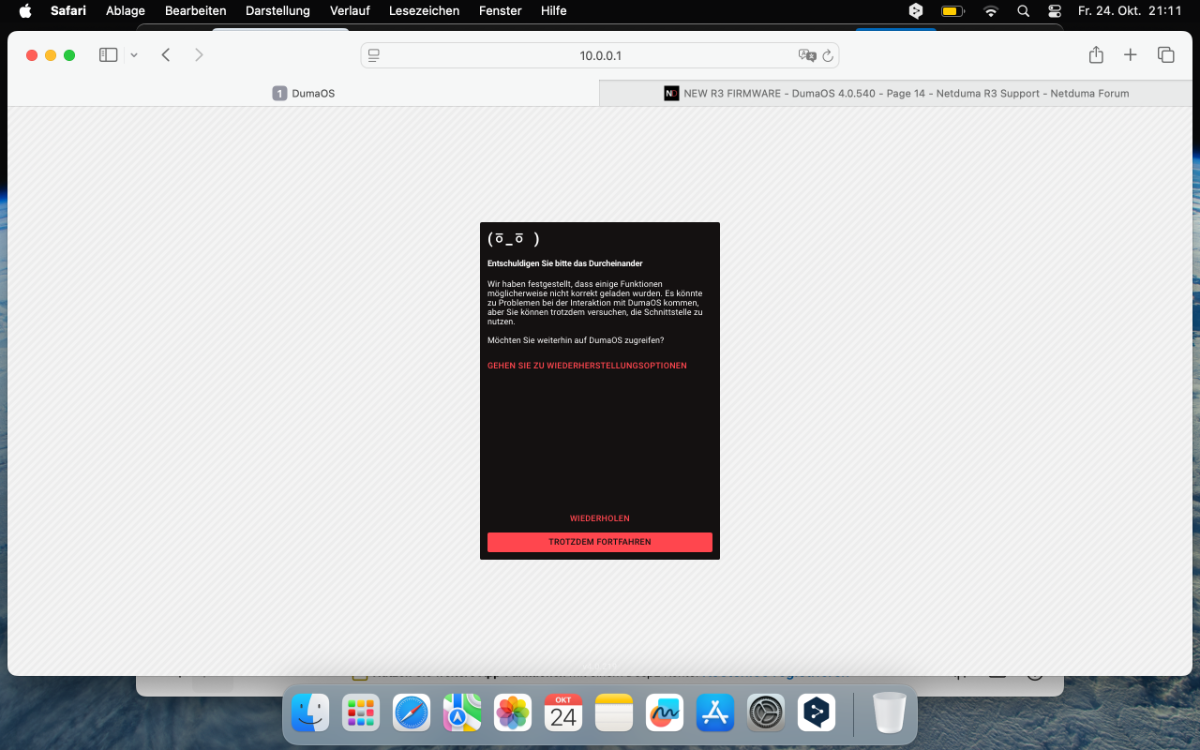Viewport: 1200px width, 750px height.
Task: Click the TROTZDEM FORTFAHREN button
Action: (x=600, y=542)
